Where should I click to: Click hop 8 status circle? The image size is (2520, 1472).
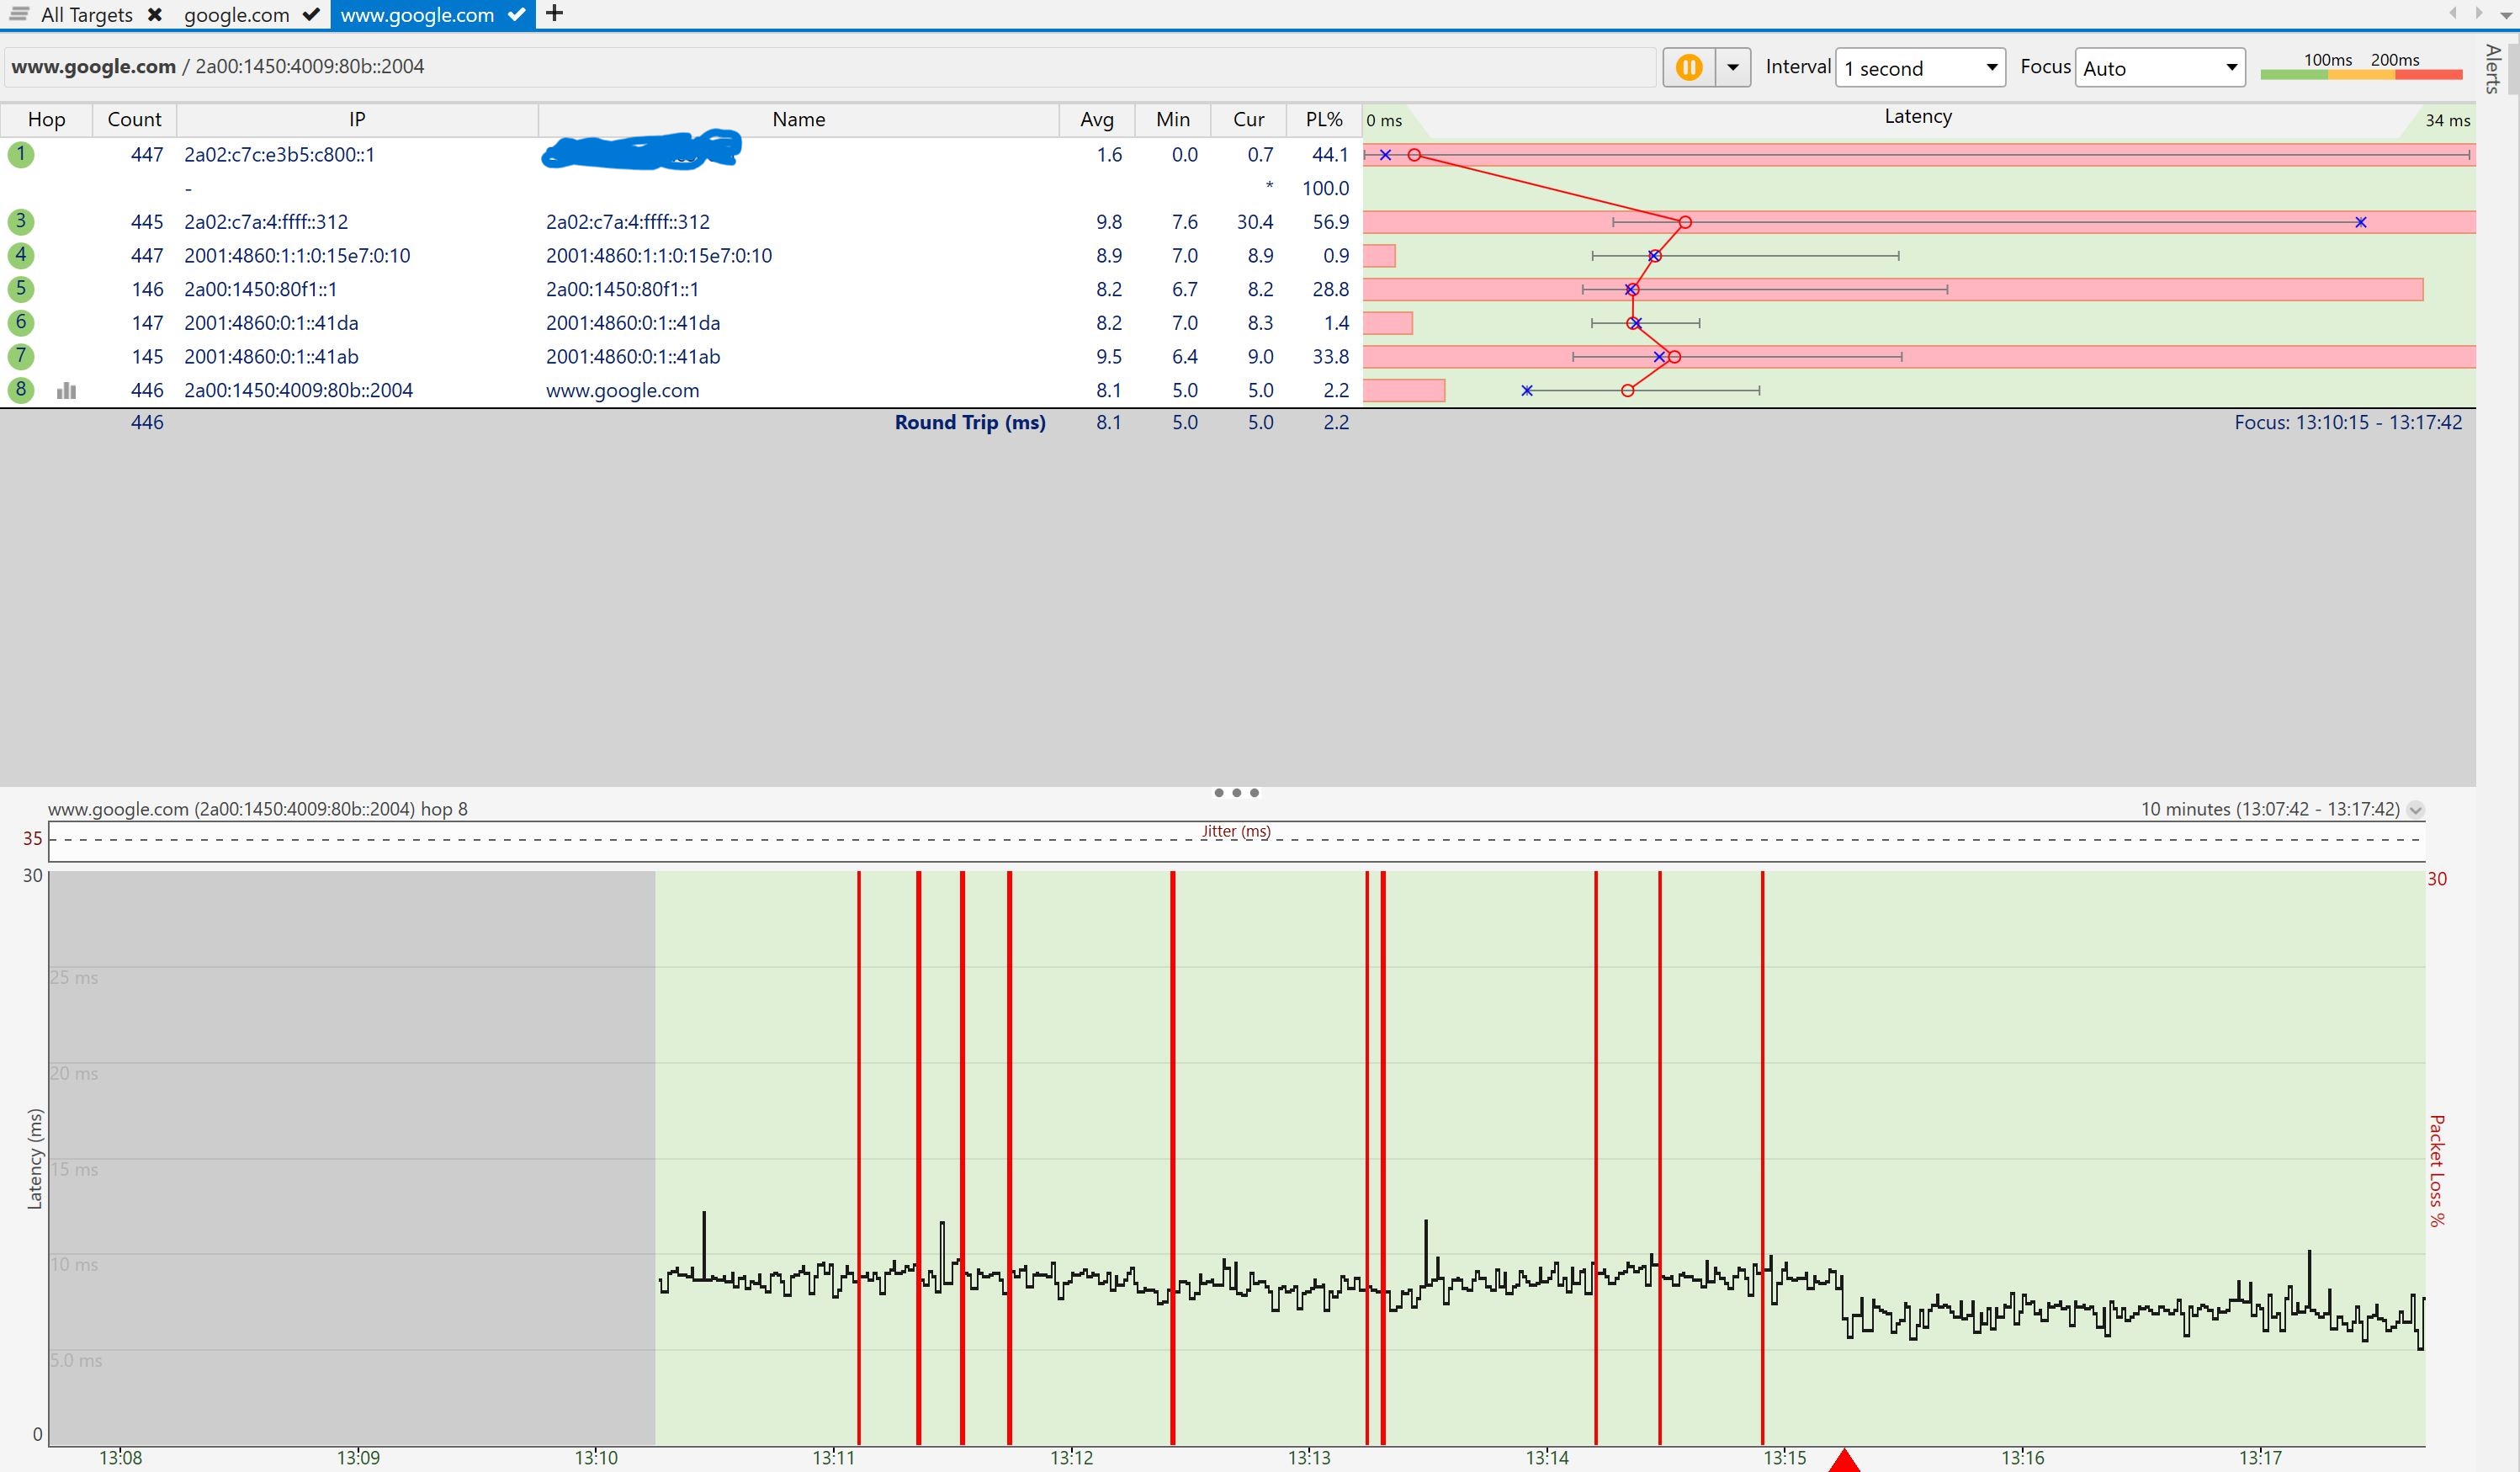tap(21, 390)
